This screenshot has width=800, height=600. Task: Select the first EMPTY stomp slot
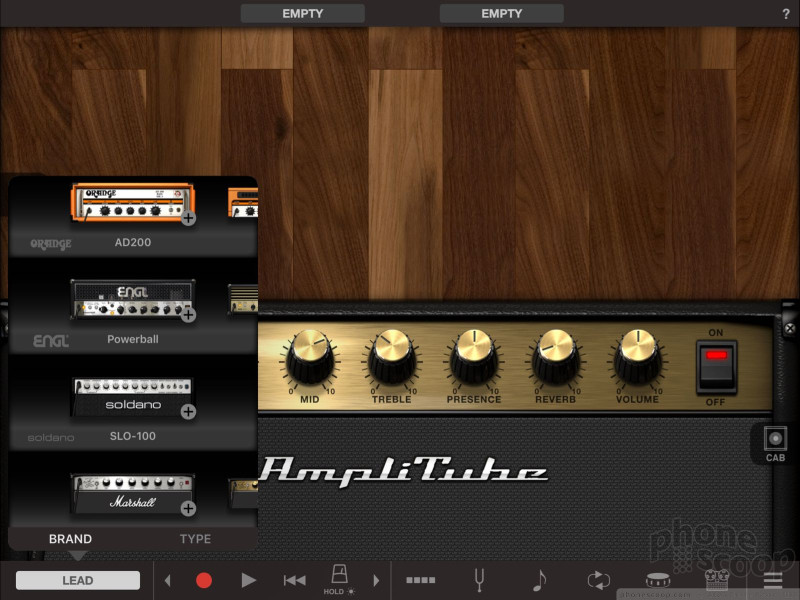[x=303, y=14]
